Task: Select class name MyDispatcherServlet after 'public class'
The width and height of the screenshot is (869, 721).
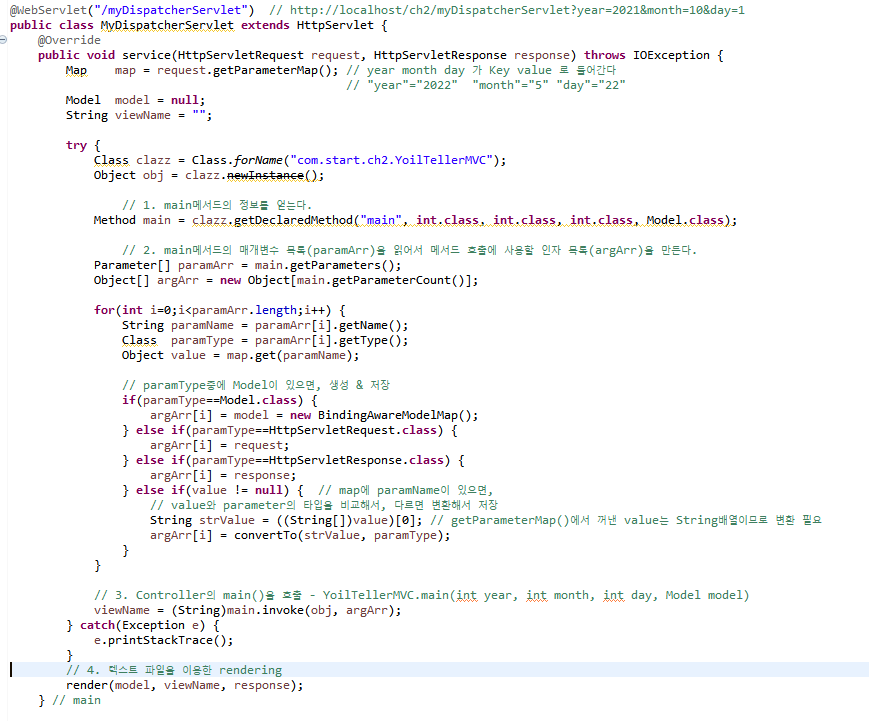Action: click(x=167, y=25)
